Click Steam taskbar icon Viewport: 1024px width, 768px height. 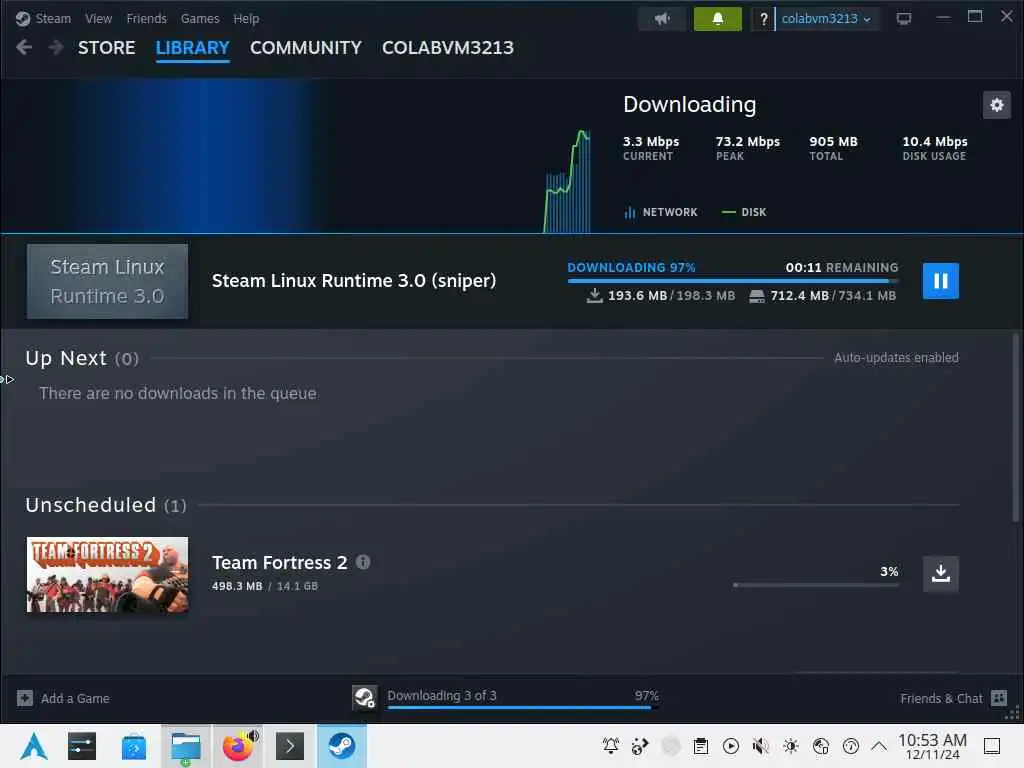tap(341, 746)
